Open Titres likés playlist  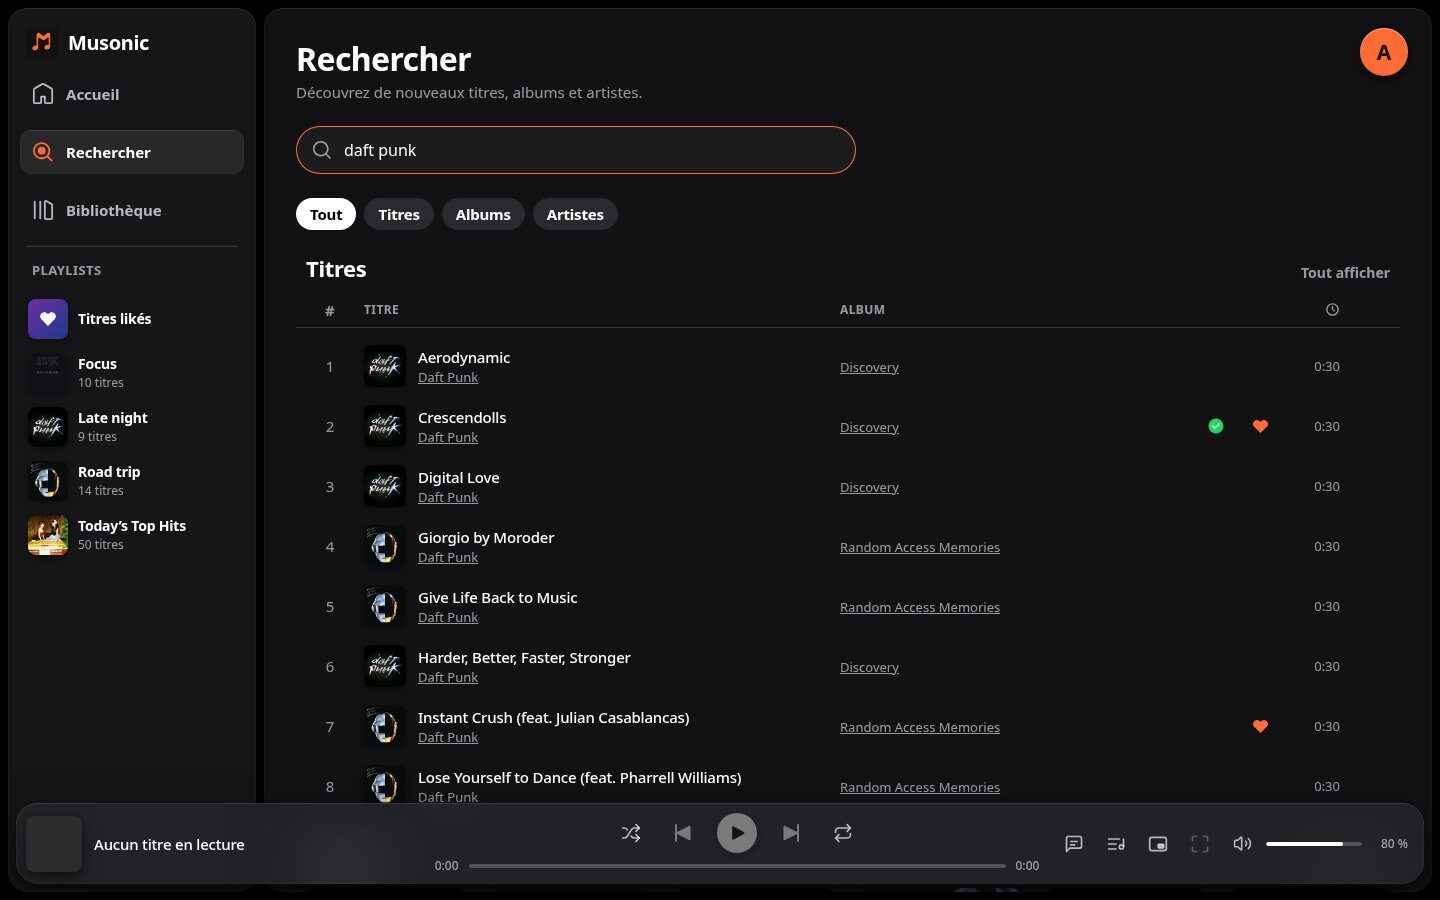(132, 319)
